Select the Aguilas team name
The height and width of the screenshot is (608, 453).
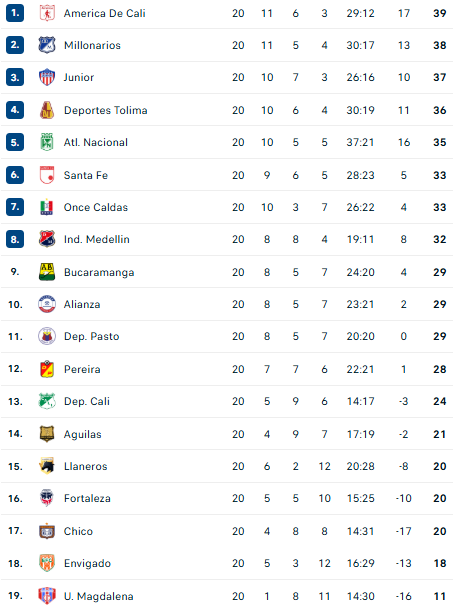(83, 434)
